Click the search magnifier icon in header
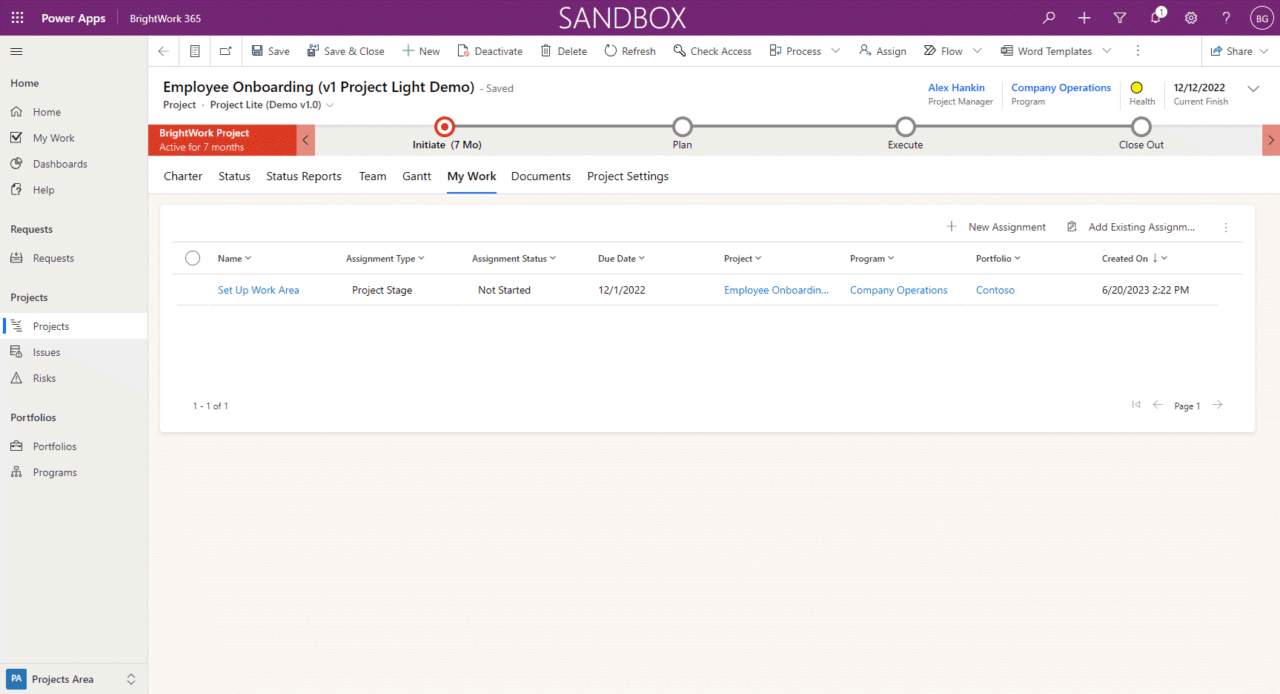Image resolution: width=1280 pixels, height=694 pixels. [1049, 18]
